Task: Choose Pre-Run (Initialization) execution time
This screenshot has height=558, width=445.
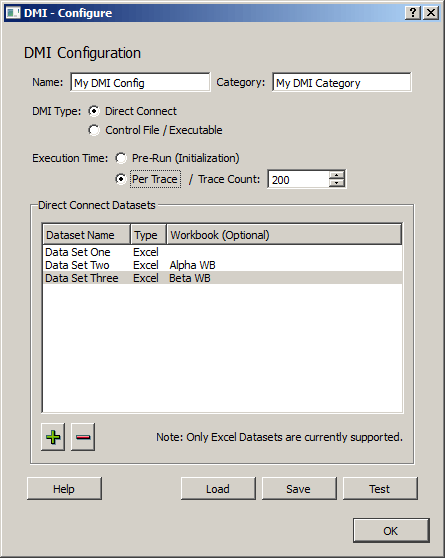Action: (x=121, y=158)
